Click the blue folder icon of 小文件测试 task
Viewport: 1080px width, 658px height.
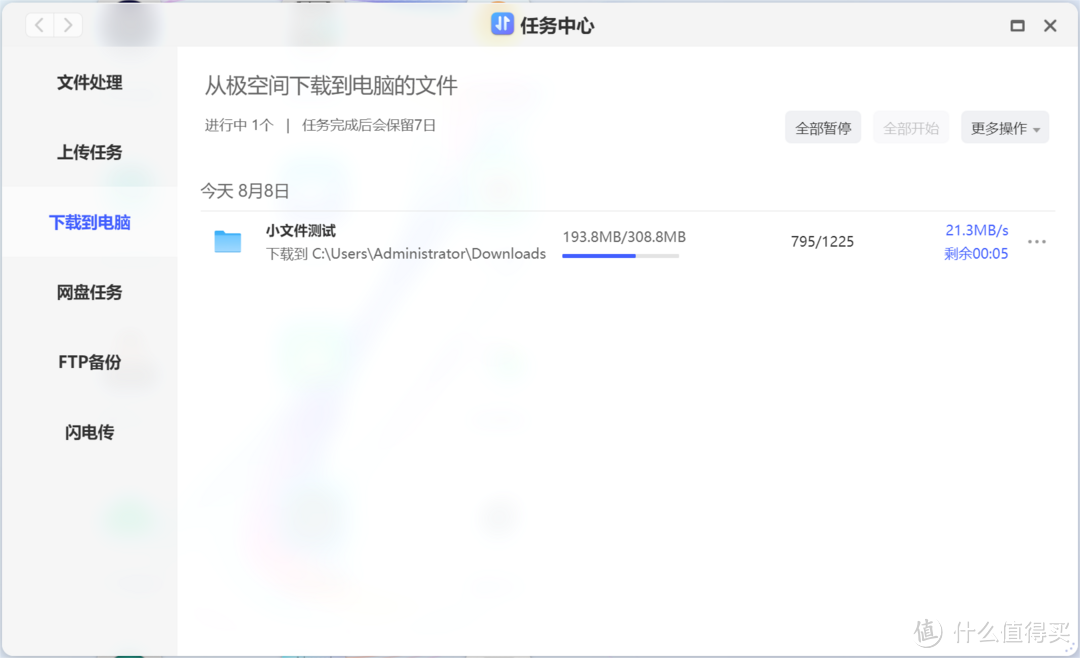228,241
